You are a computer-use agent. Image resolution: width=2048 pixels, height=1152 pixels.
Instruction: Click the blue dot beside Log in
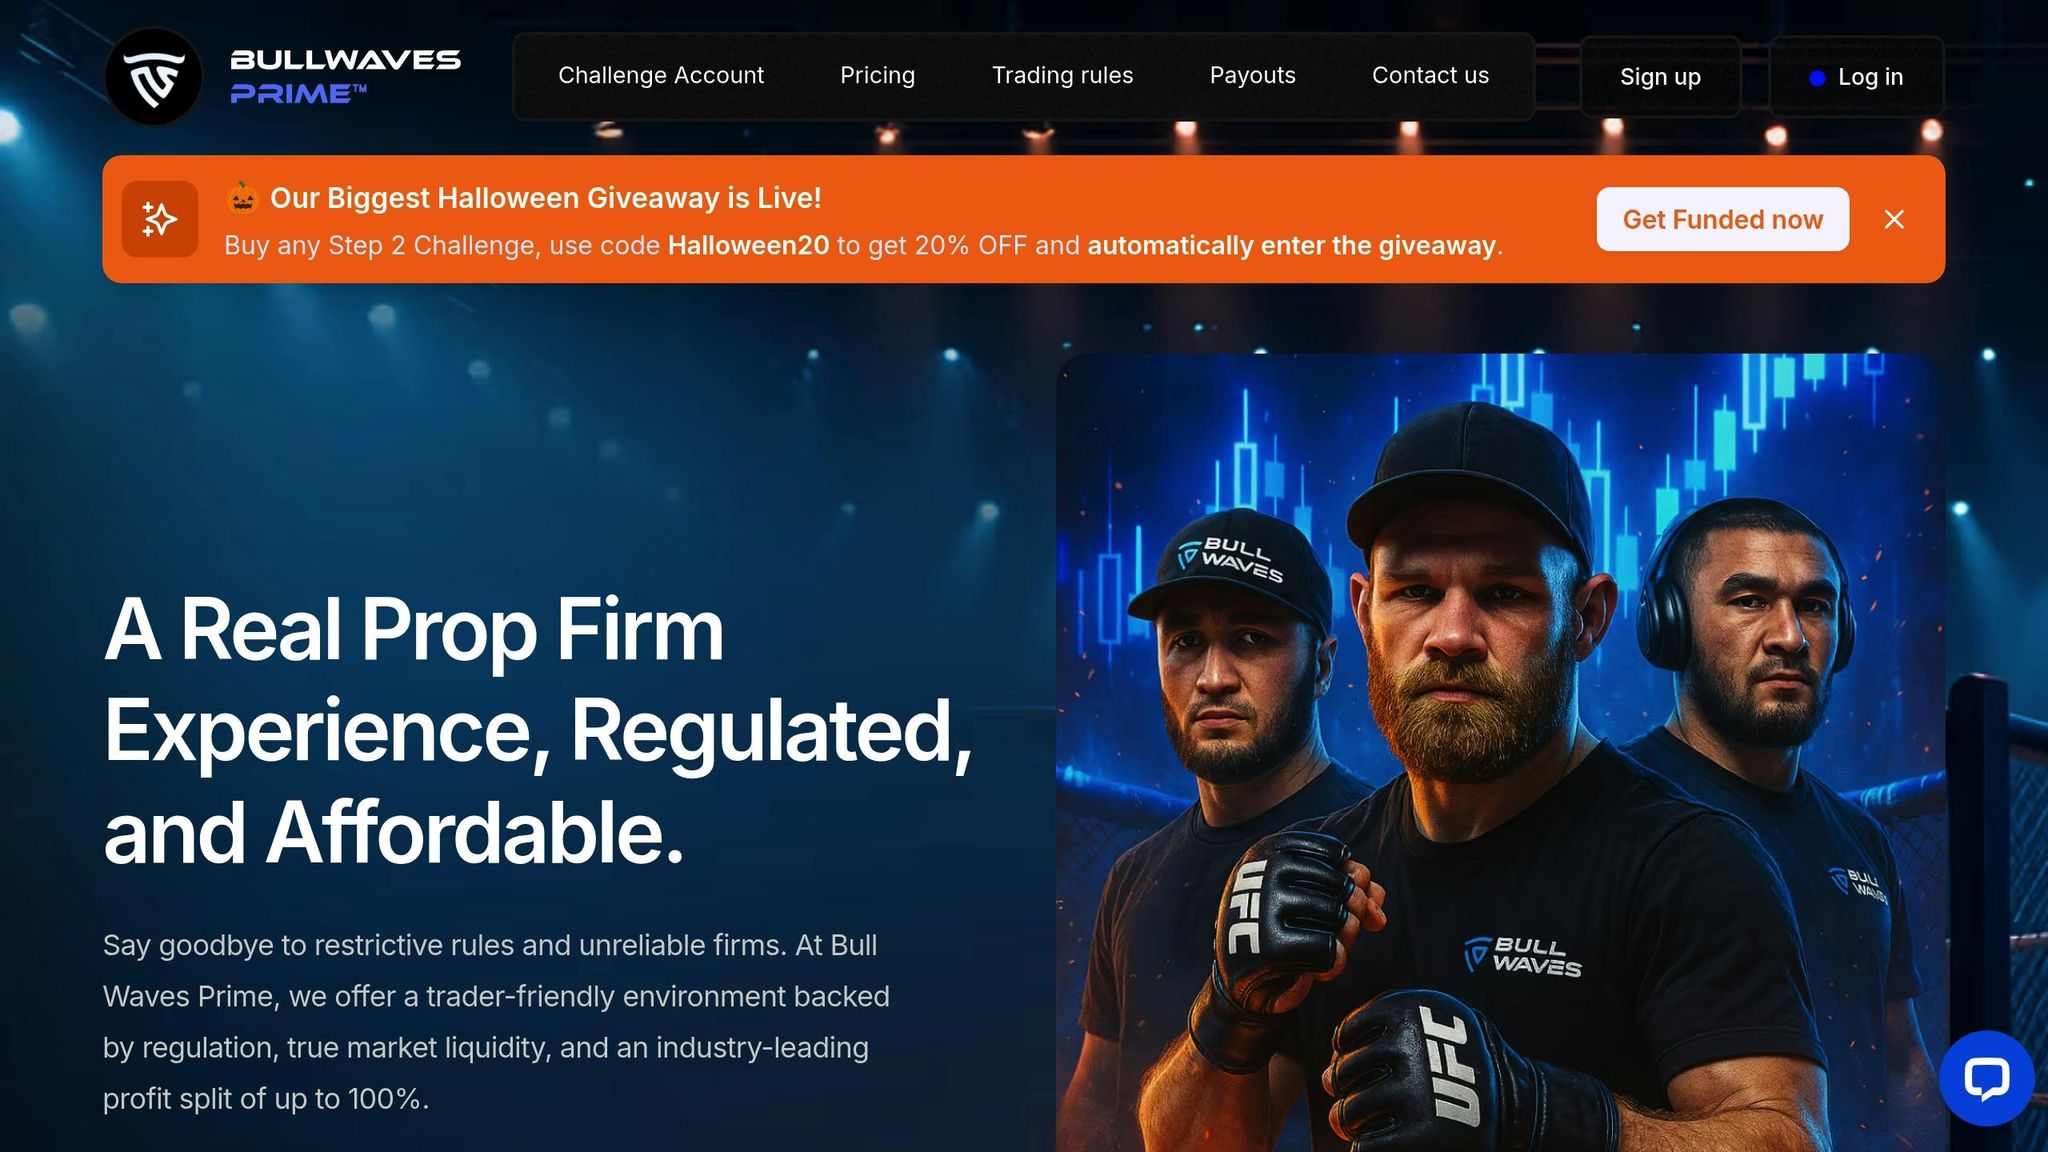pyautogui.click(x=1817, y=77)
